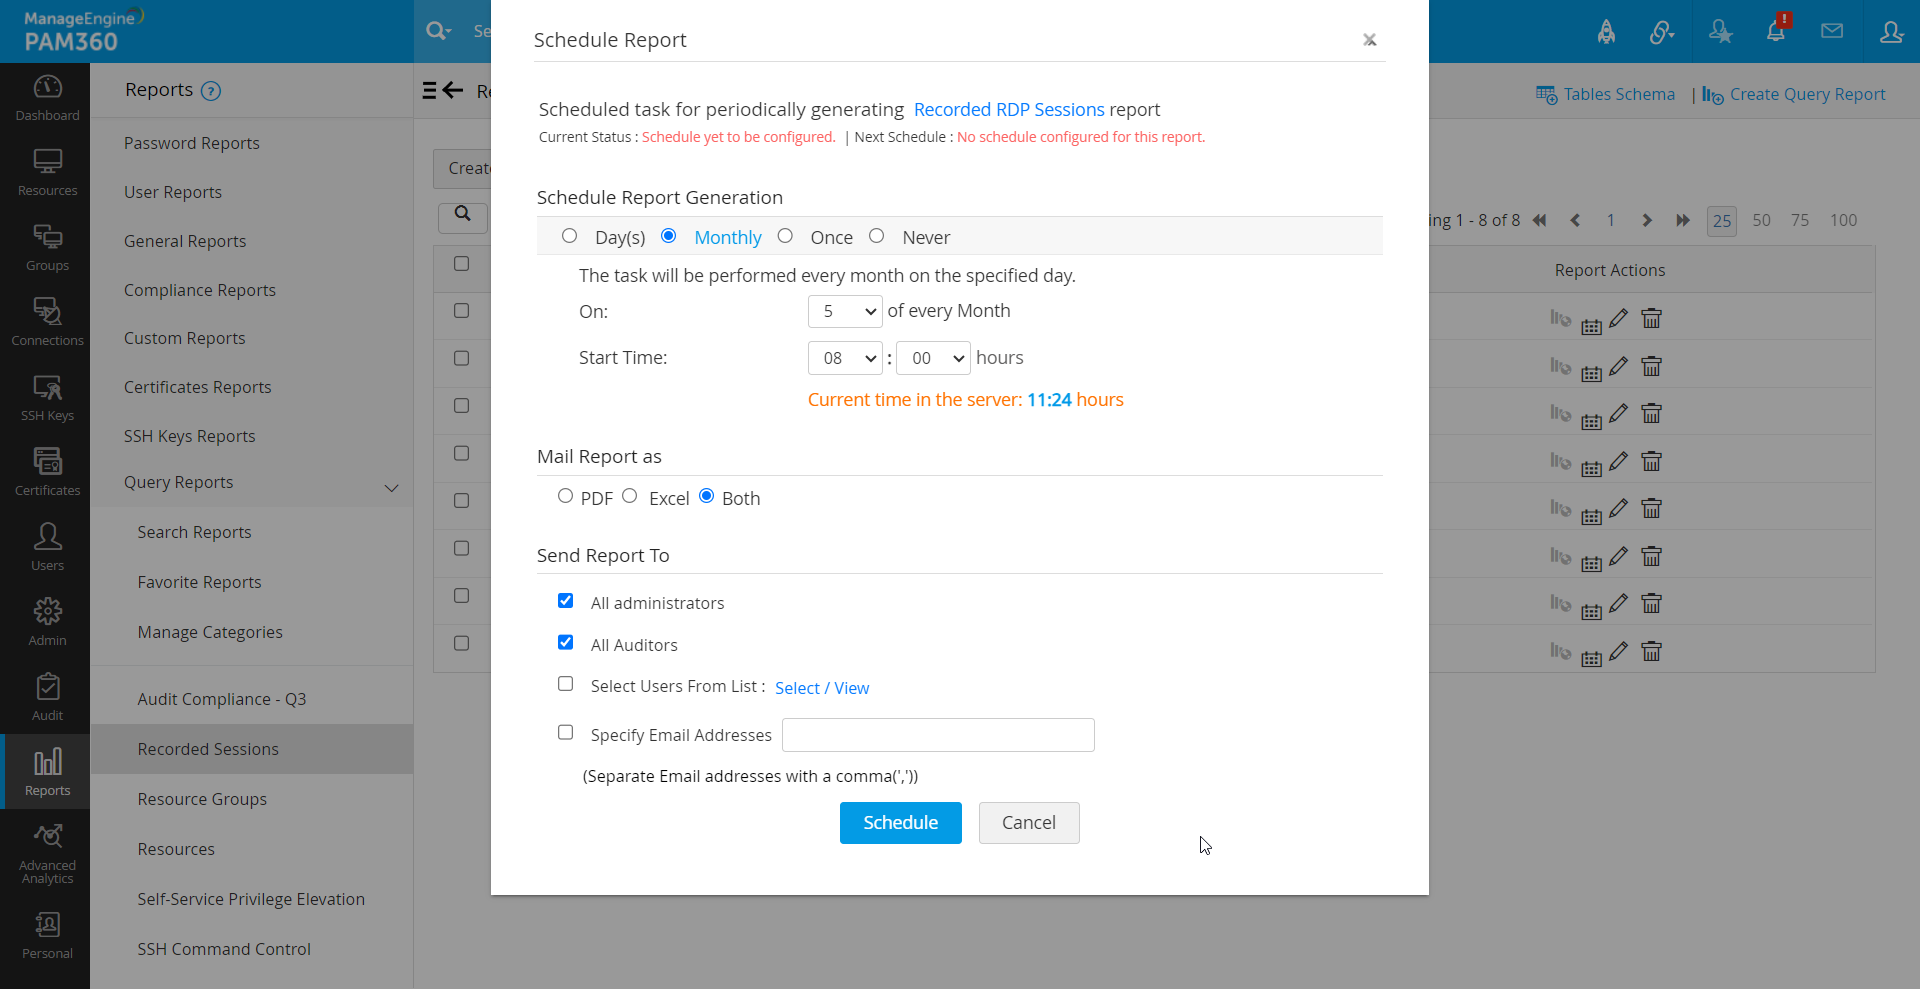Open Password Reports from the Reports menu
The width and height of the screenshot is (1920, 989).
[x=190, y=143]
